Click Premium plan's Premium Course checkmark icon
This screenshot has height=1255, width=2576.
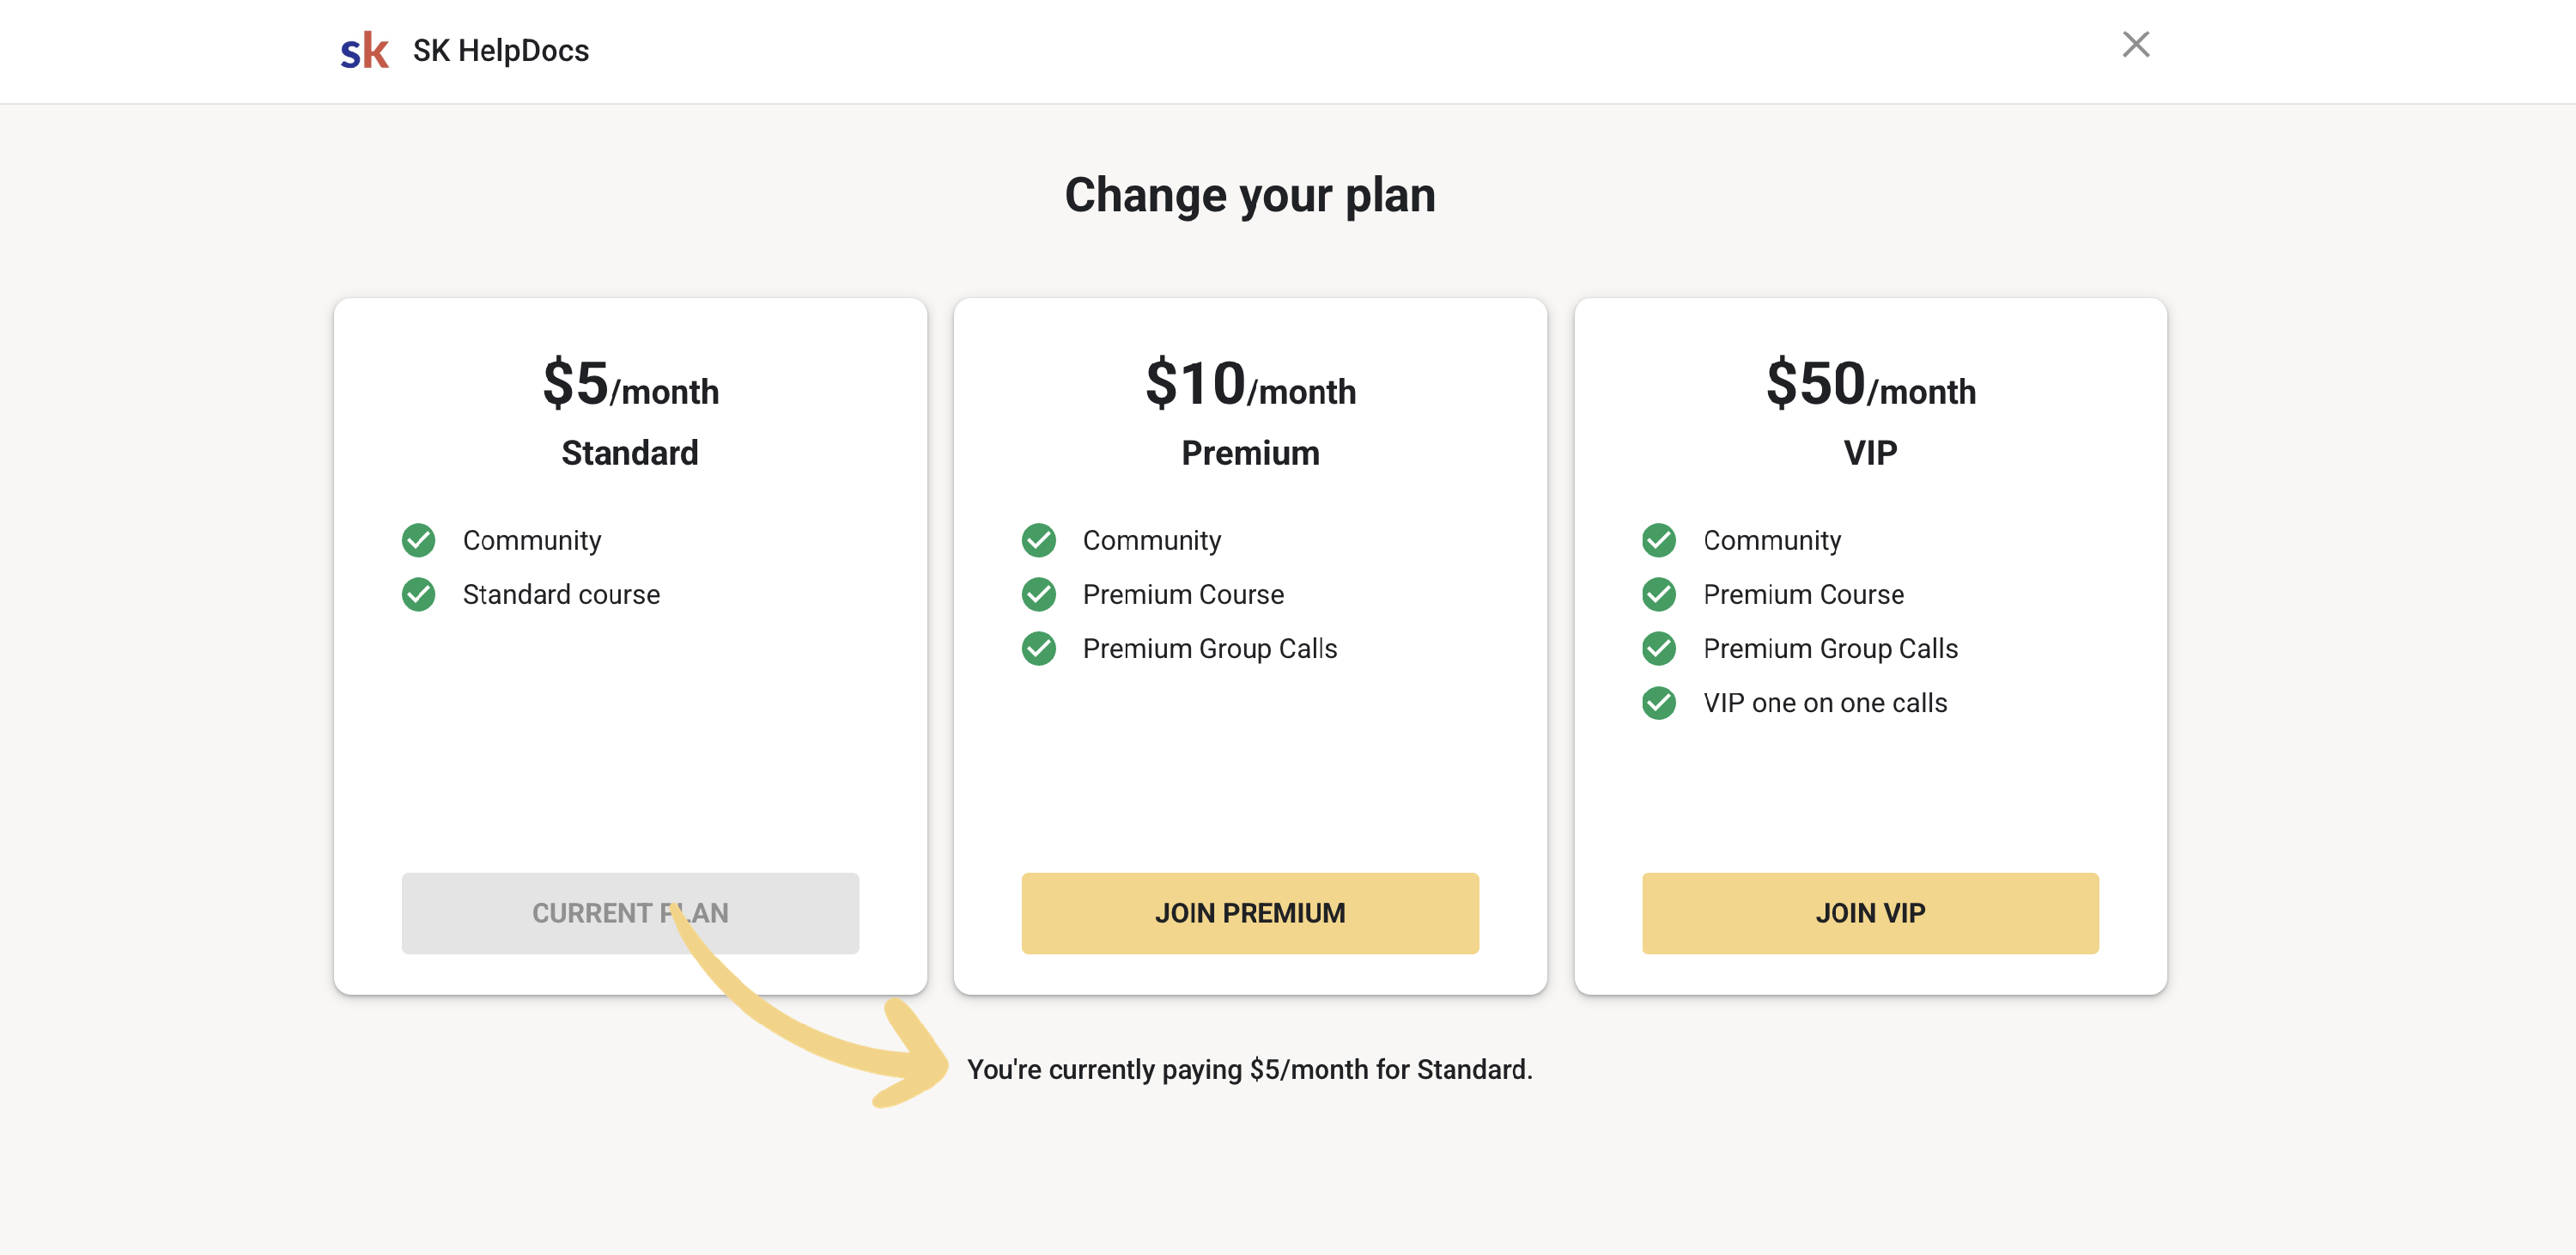1038,594
